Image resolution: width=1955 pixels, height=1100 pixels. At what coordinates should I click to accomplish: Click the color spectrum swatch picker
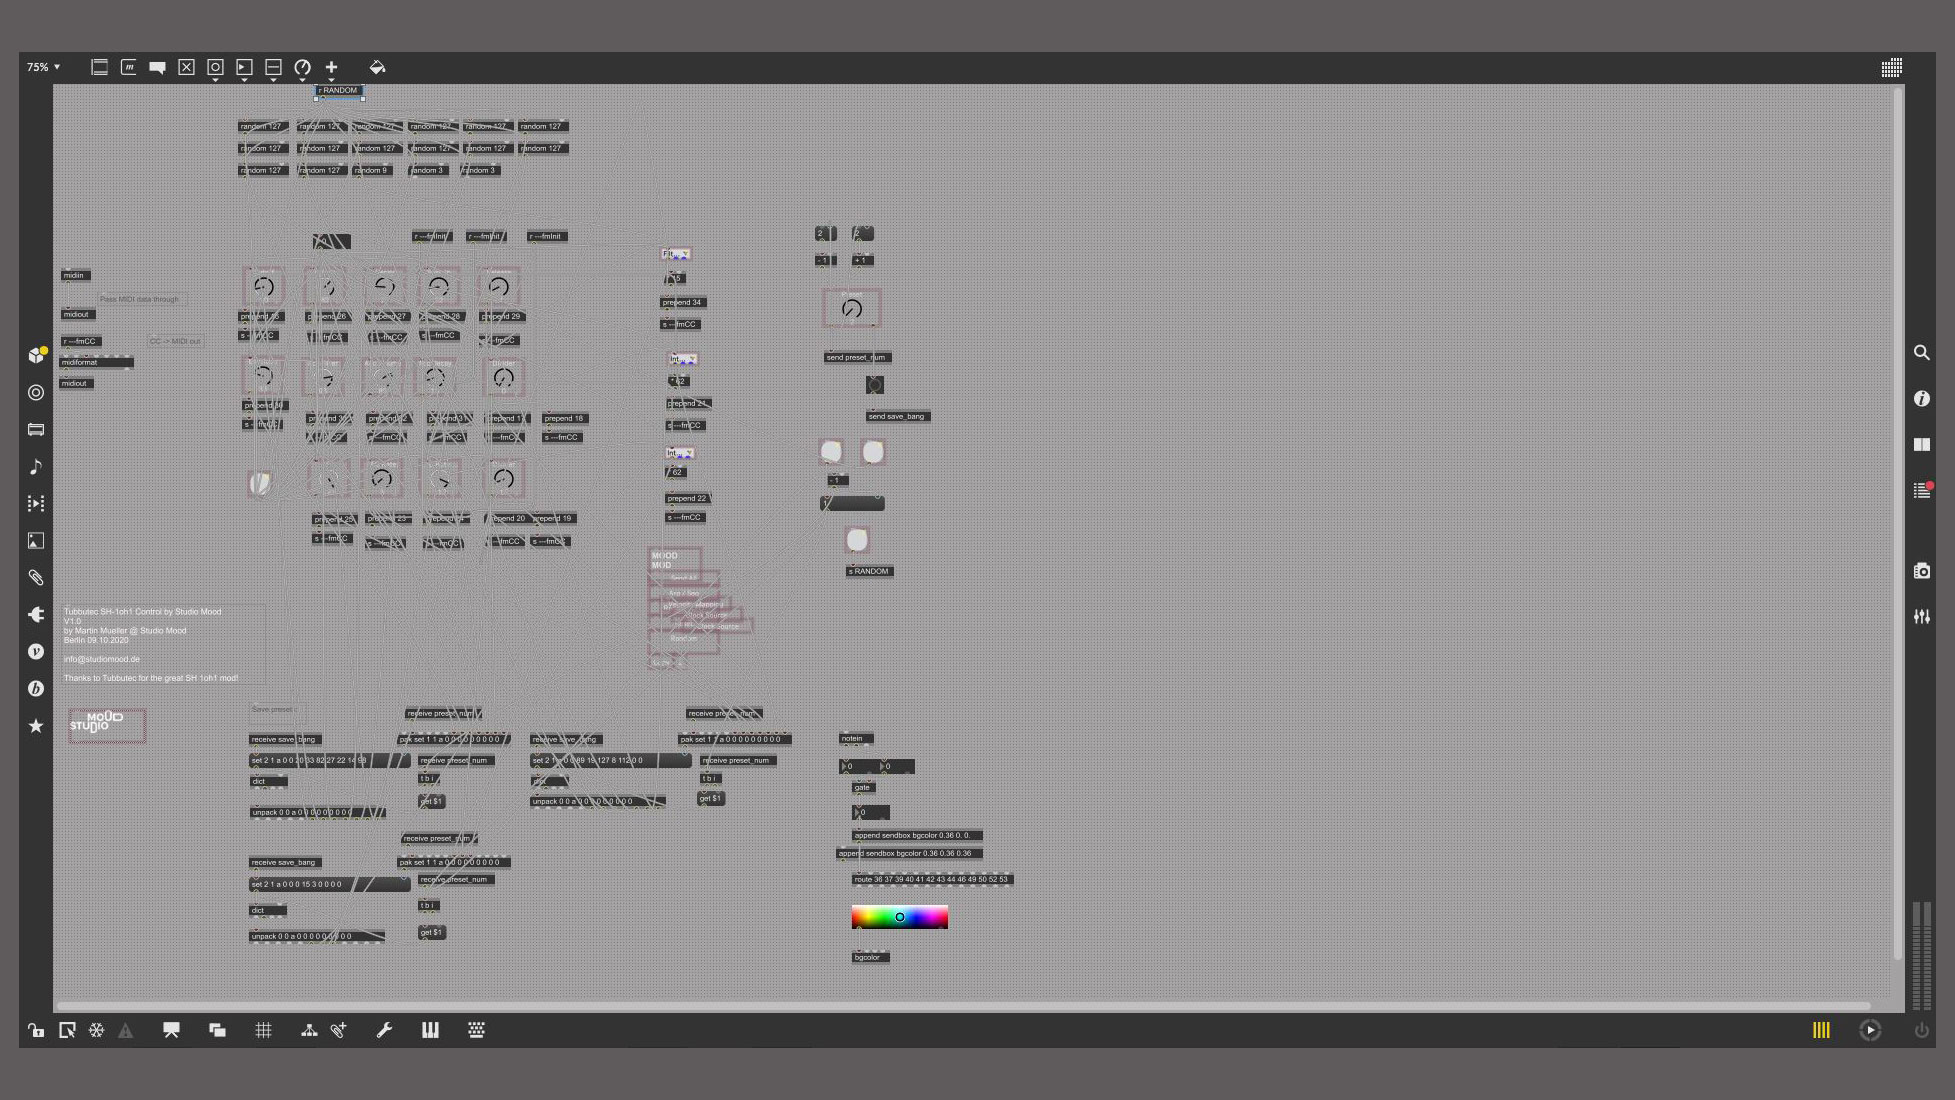click(899, 917)
